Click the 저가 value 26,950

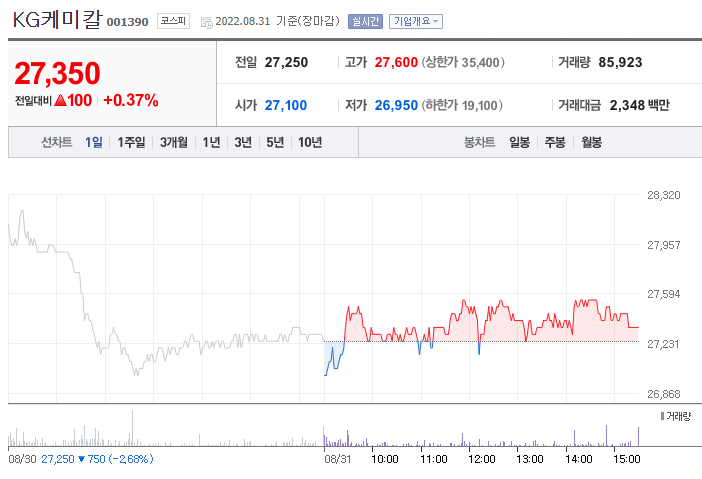(x=396, y=105)
